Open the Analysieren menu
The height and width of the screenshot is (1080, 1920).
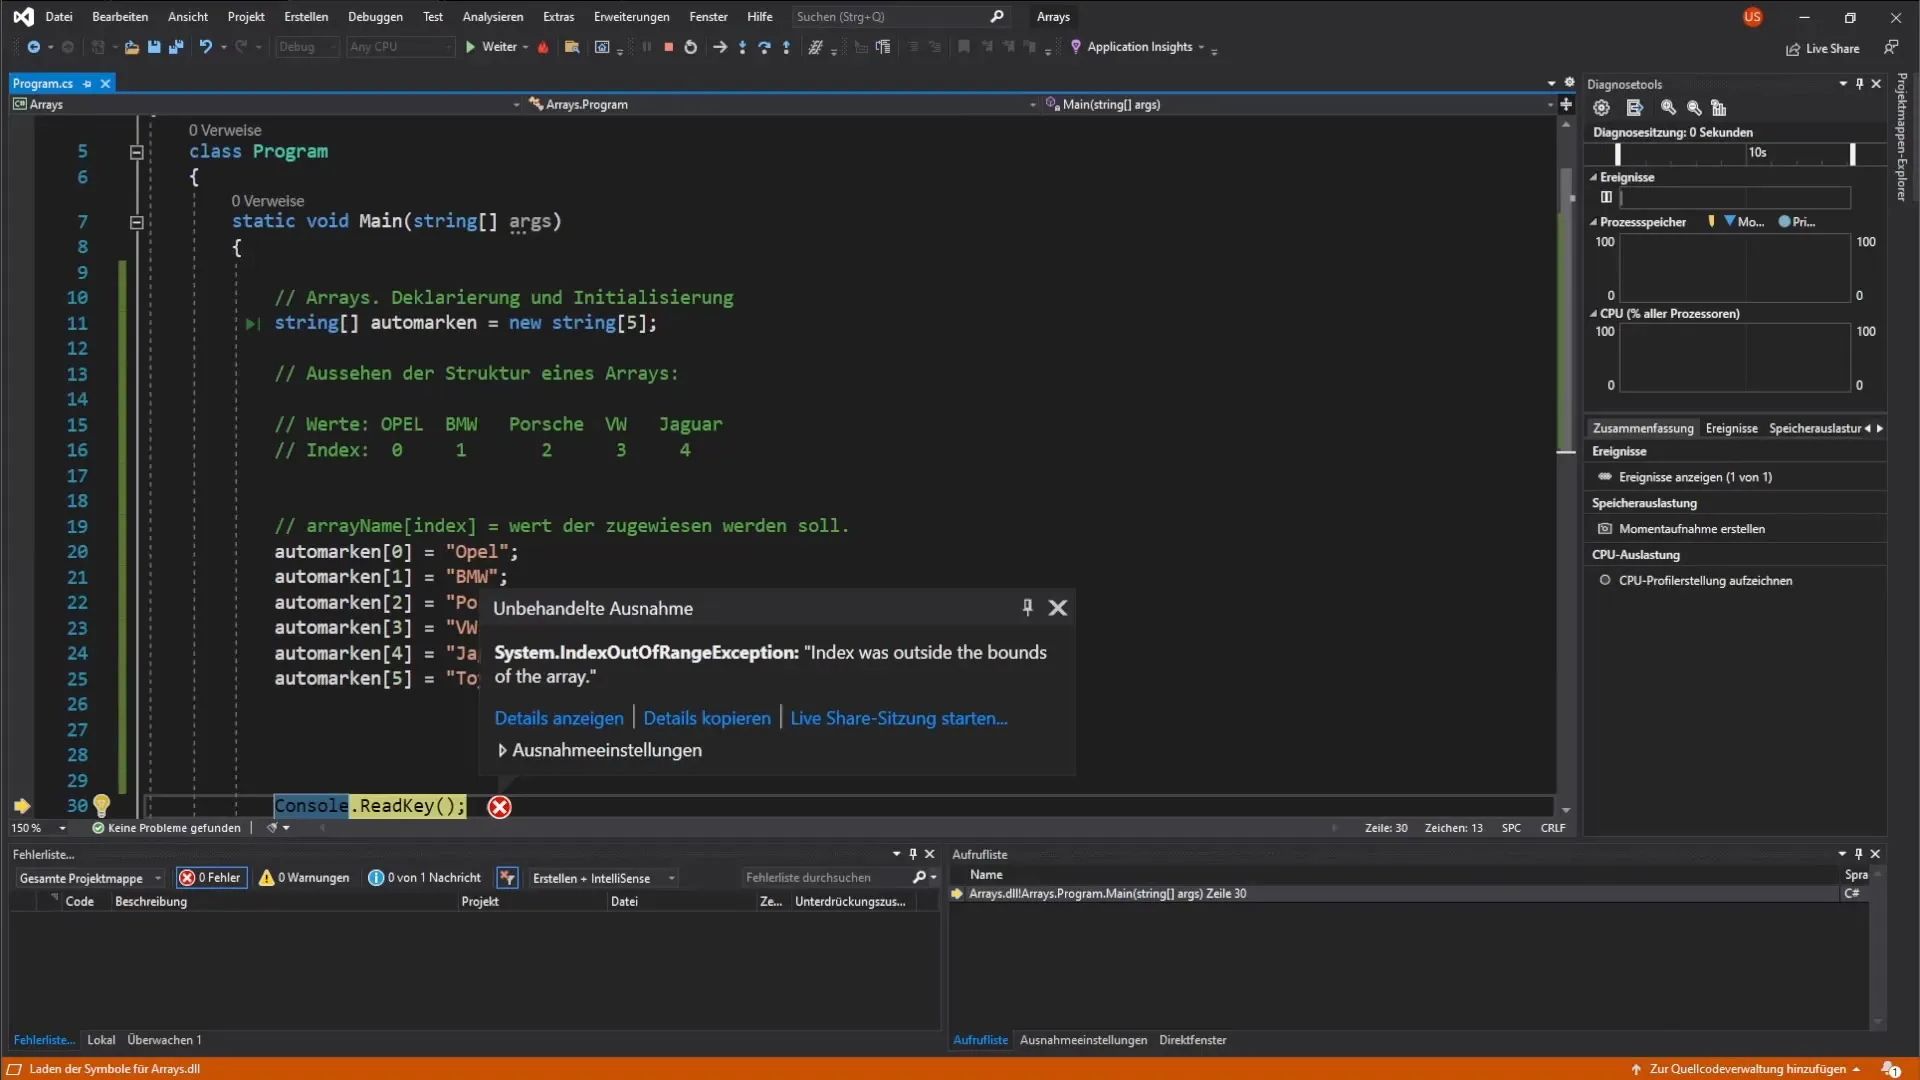(x=492, y=16)
